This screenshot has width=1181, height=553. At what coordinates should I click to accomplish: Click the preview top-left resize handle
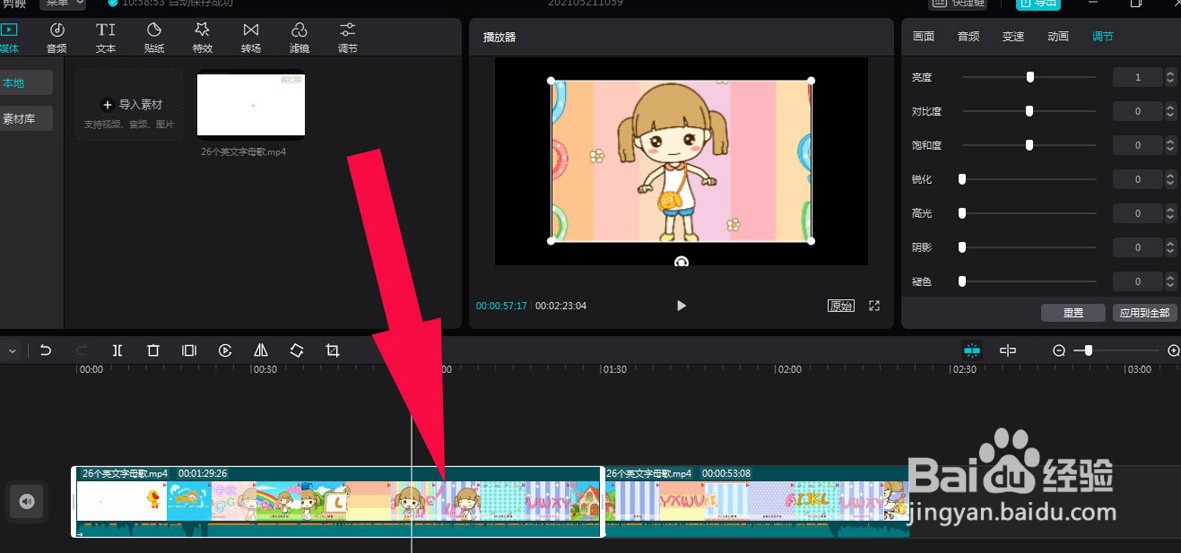pos(551,81)
